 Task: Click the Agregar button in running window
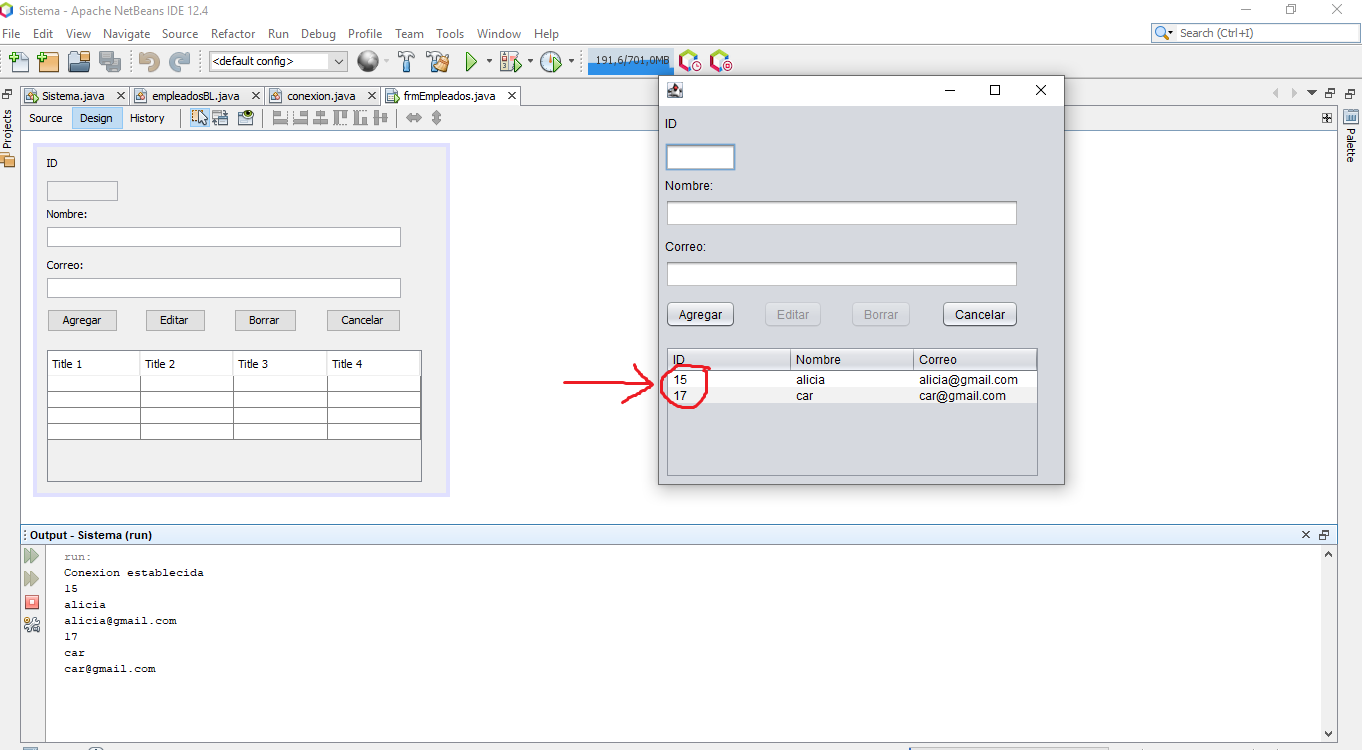point(700,314)
